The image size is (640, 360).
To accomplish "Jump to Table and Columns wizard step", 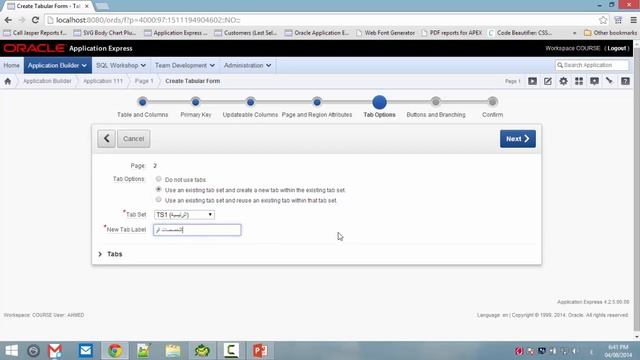I will (142, 102).
